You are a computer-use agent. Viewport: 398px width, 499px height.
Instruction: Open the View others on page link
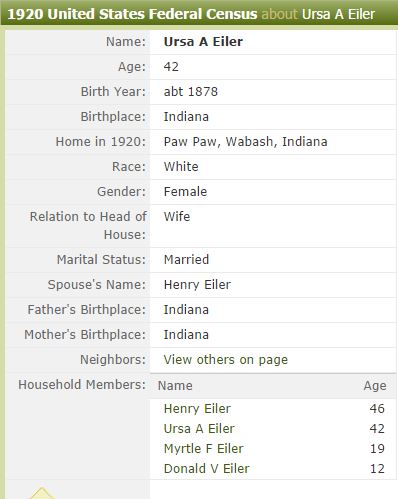click(226, 360)
